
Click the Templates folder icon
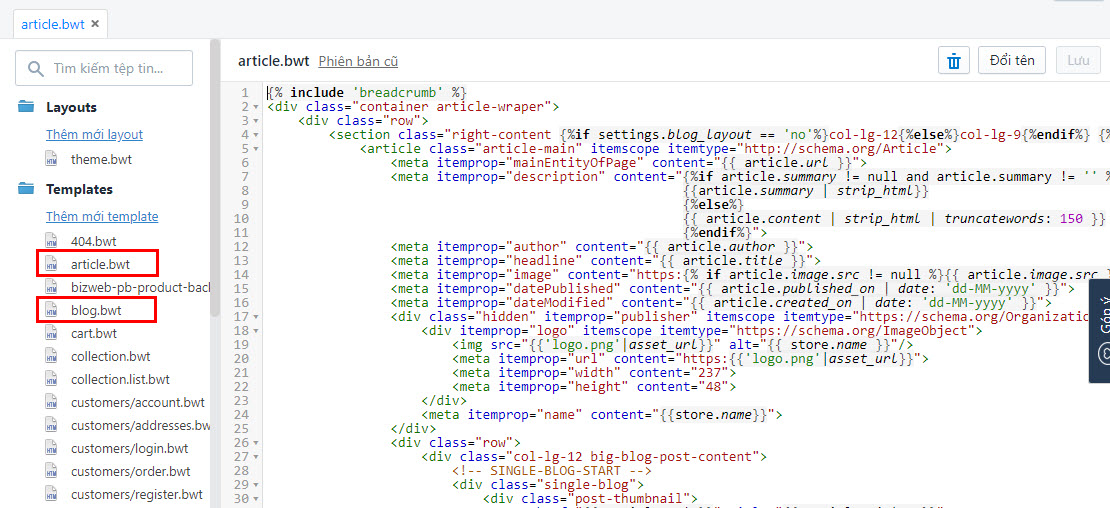(26, 189)
